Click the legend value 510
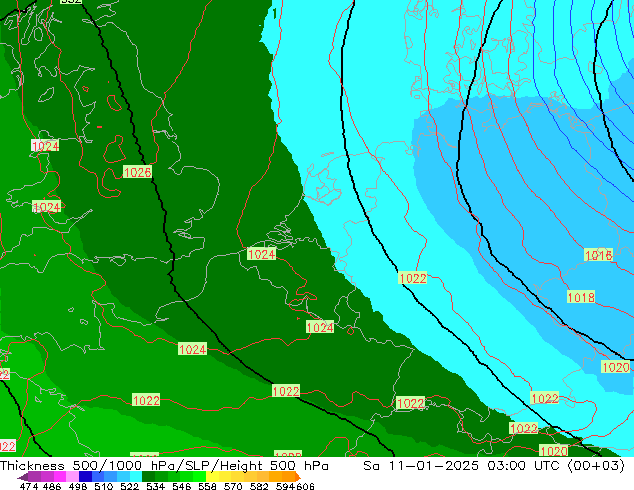Viewport: 634px width, 490px height. (104, 486)
